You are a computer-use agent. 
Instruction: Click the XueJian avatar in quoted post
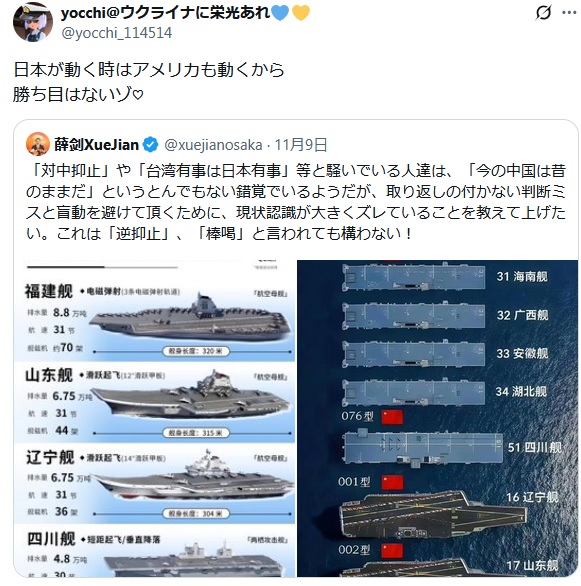pos(38,144)
